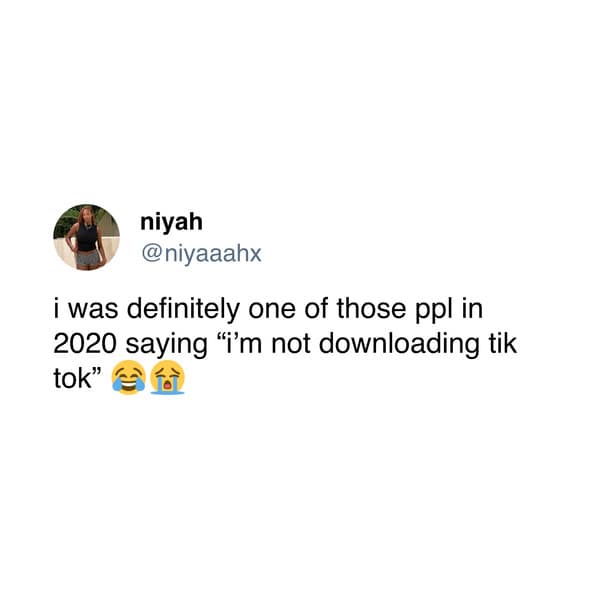This screenshot has width=599, height=599.
Task: Select the word not before downloading
Action: (290, 344)
